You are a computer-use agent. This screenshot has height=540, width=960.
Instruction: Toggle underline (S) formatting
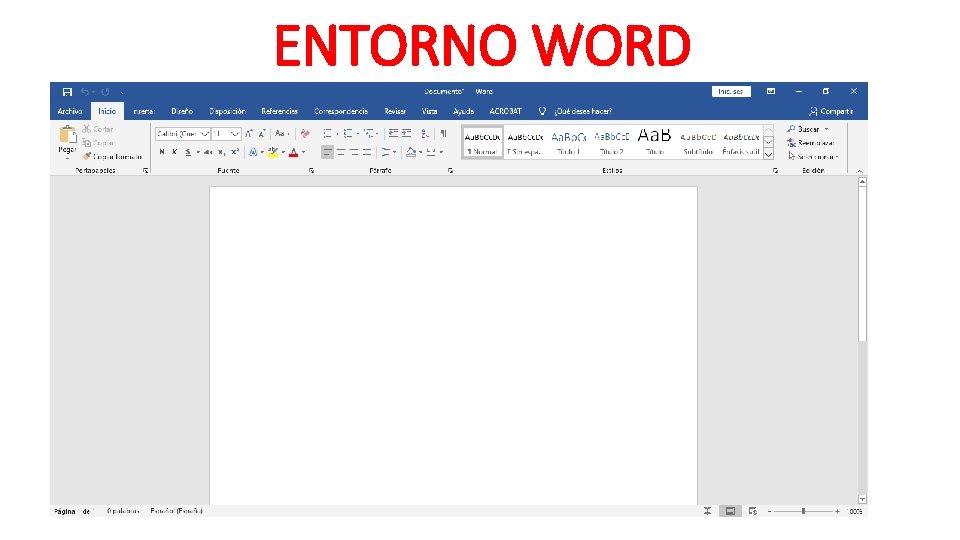pyautogui.click(x=188, y=152)
